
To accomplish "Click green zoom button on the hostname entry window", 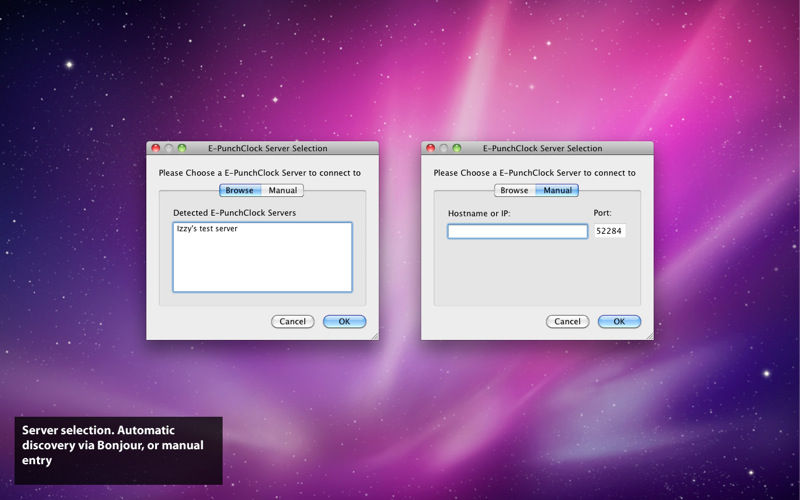I will 457,148.
